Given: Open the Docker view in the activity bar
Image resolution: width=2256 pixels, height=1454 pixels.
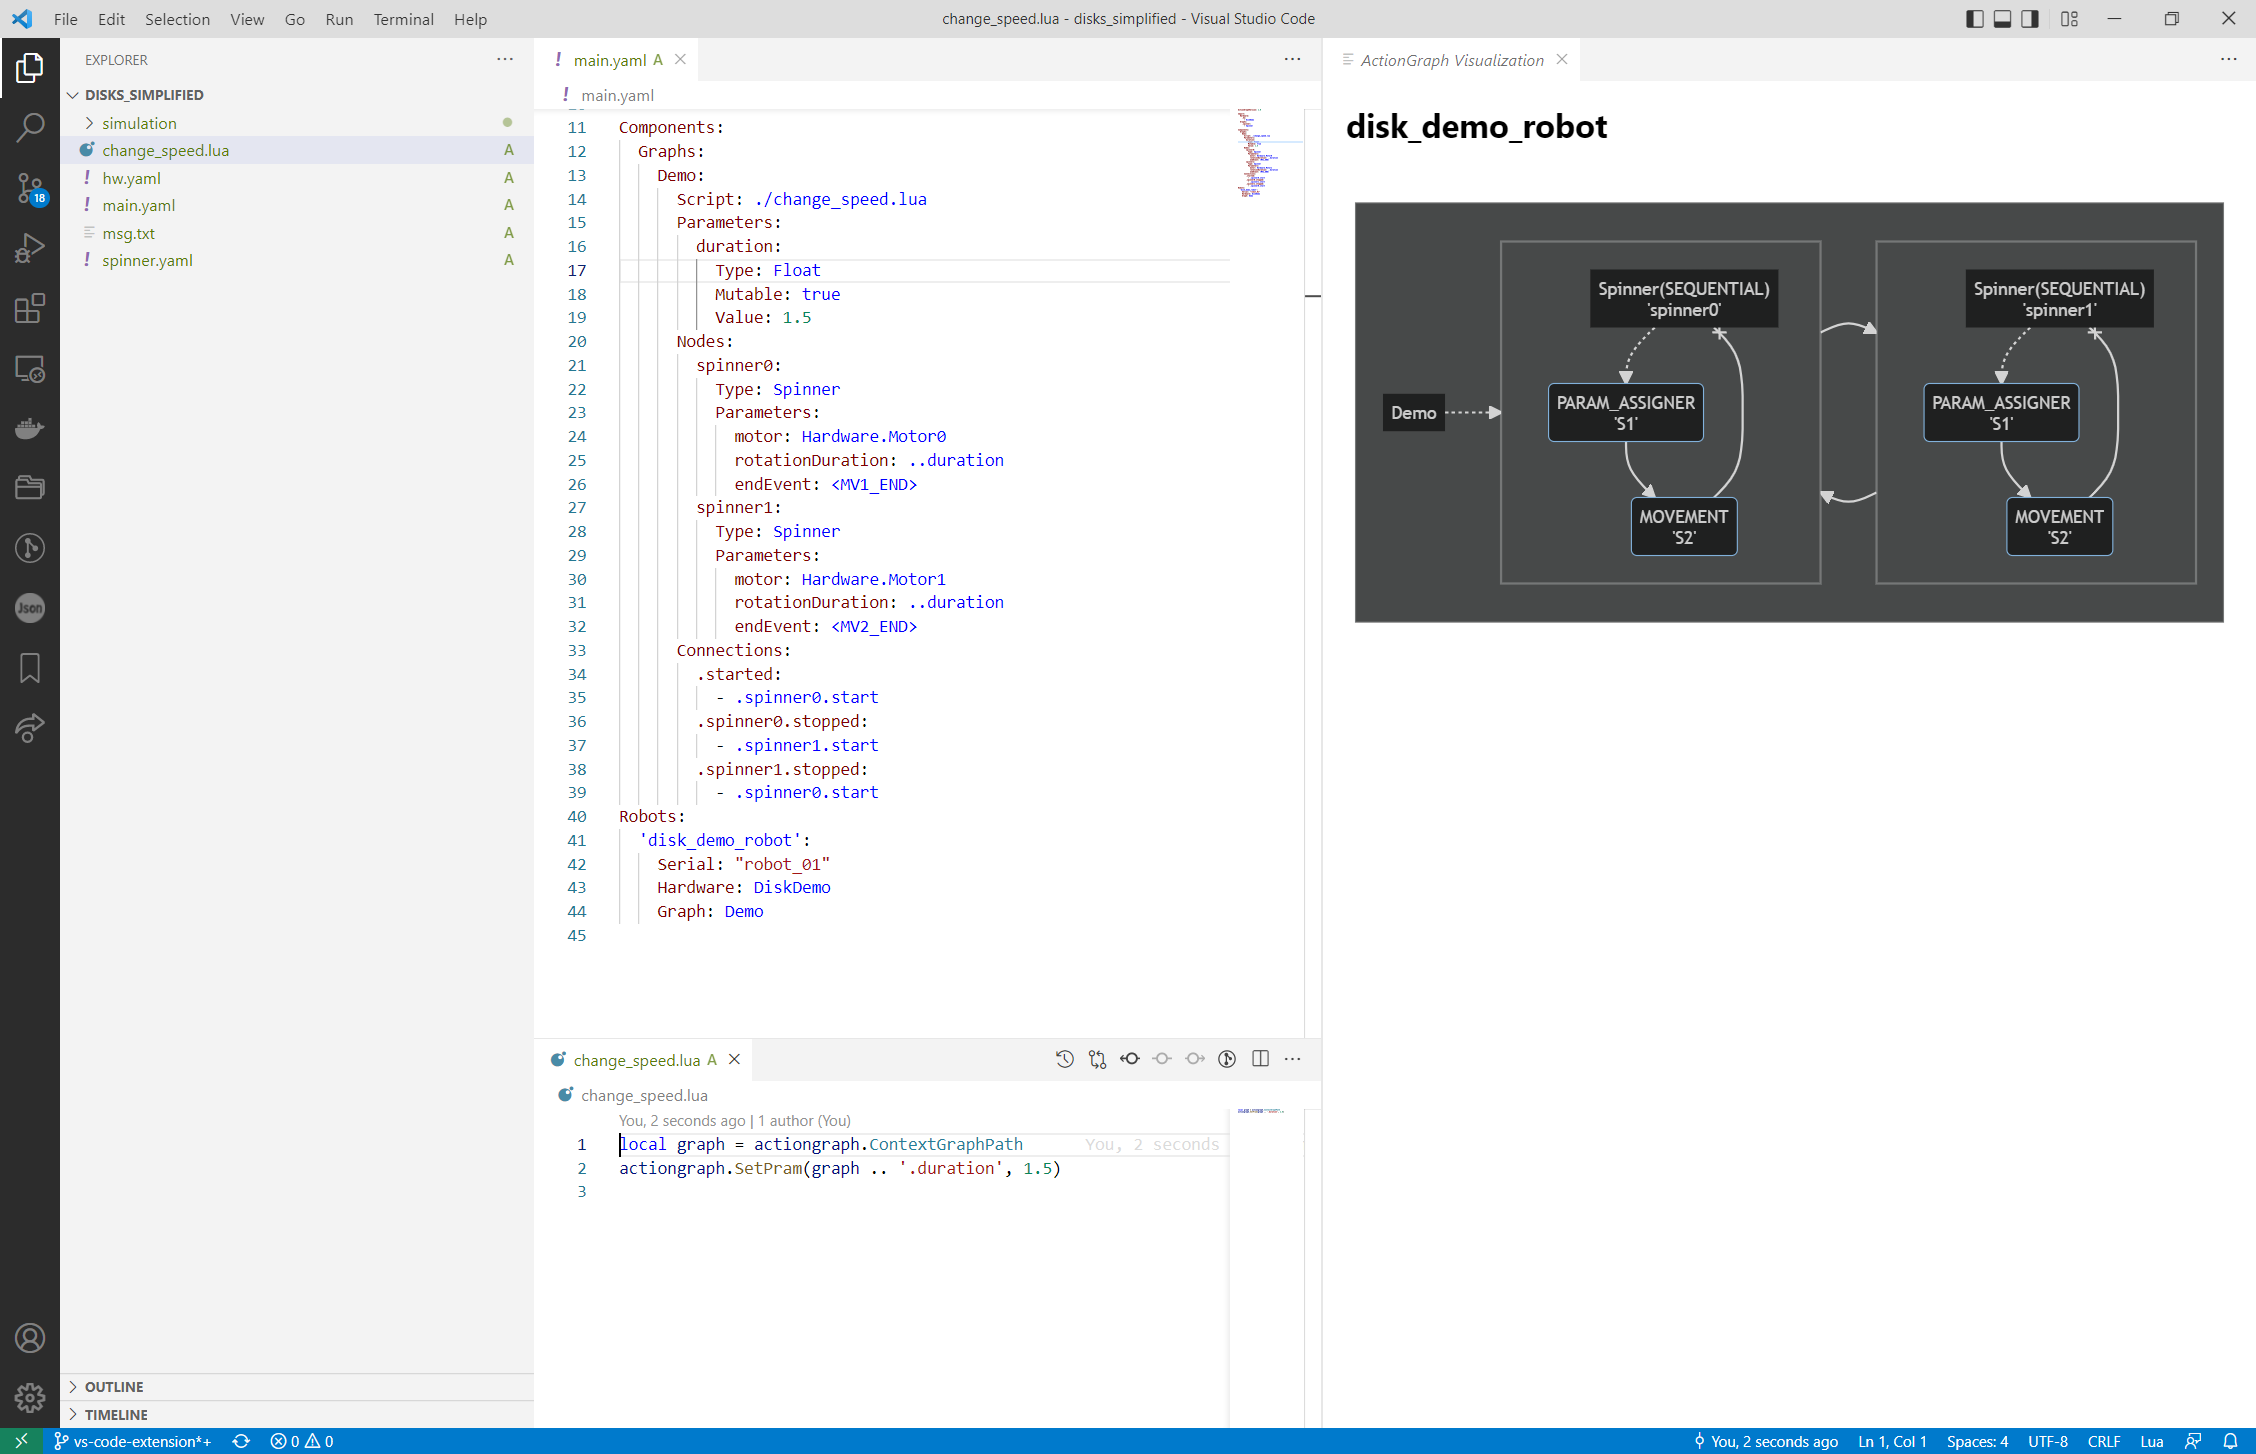Looking at the screenshot, I should 30,428.
